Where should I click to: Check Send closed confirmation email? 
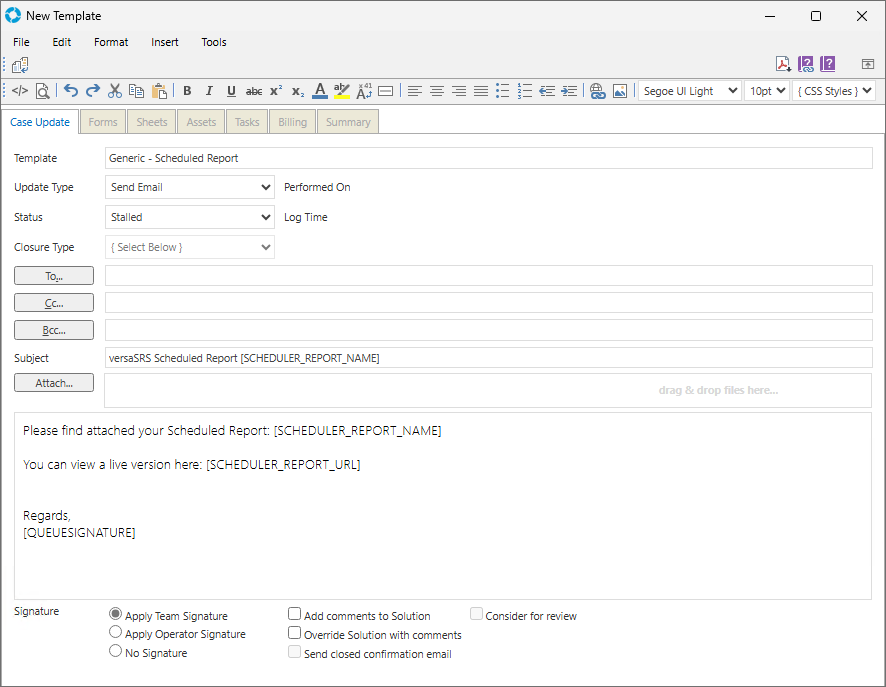point(294,651)
